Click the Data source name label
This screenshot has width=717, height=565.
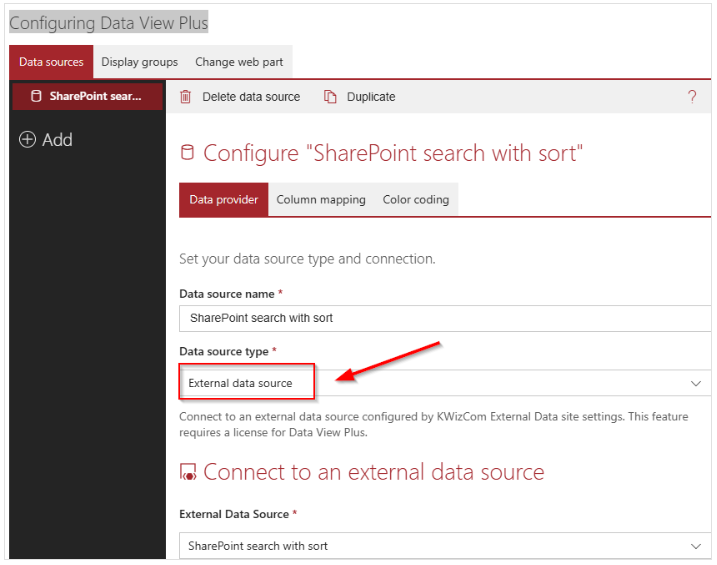(x=227, y=294)
